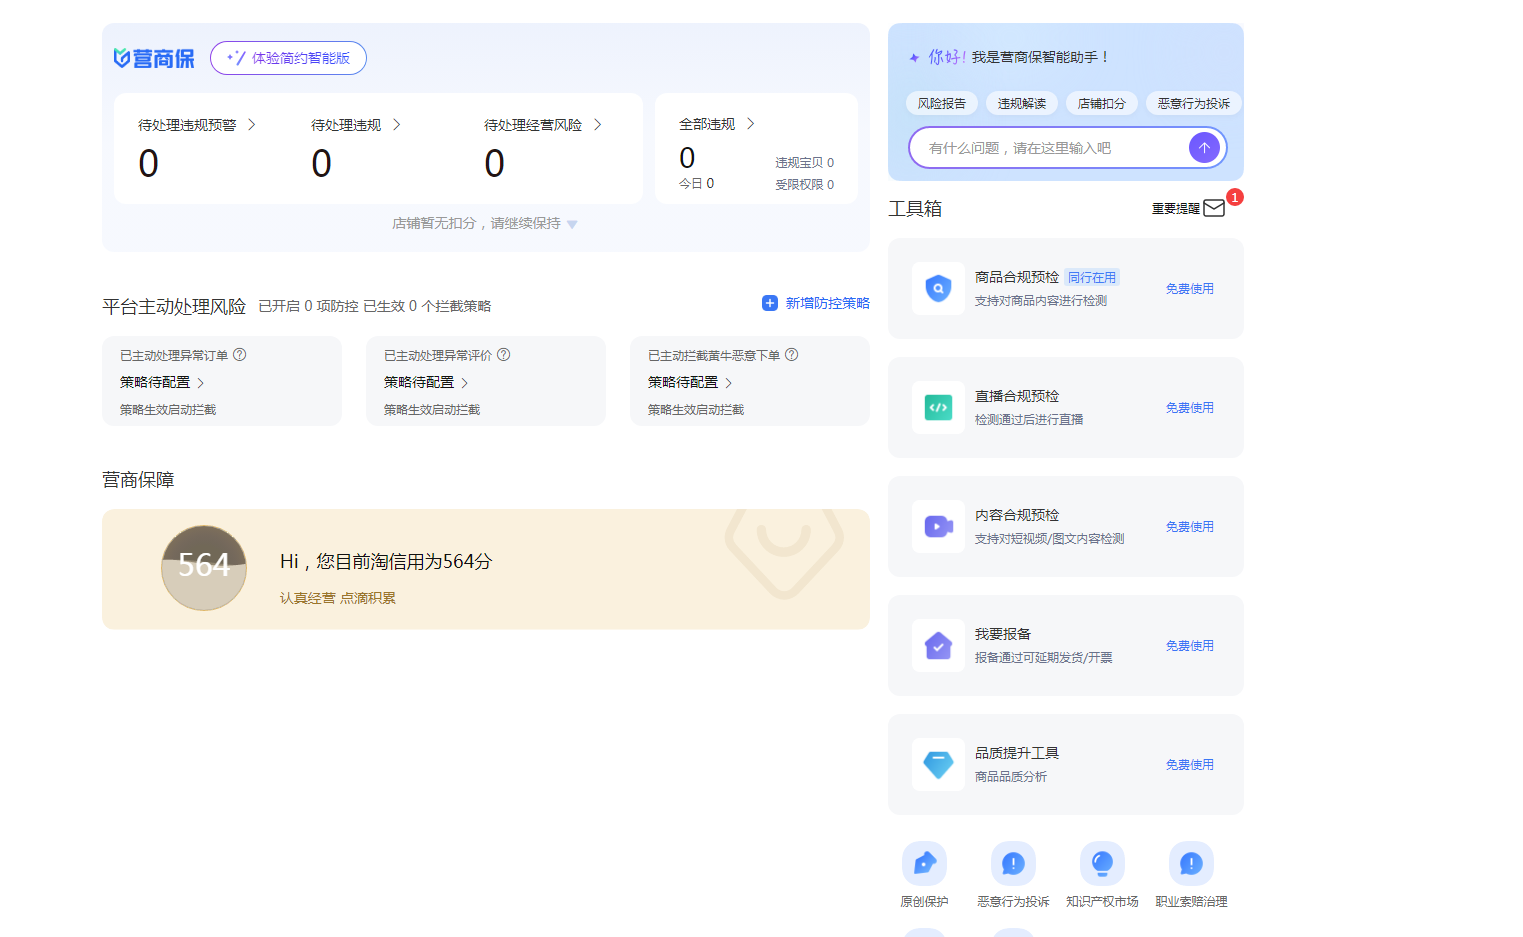1523x937 pixels.
Task: Click help icon beside 已主动处理异常评价
Action: tap(504, 355)
